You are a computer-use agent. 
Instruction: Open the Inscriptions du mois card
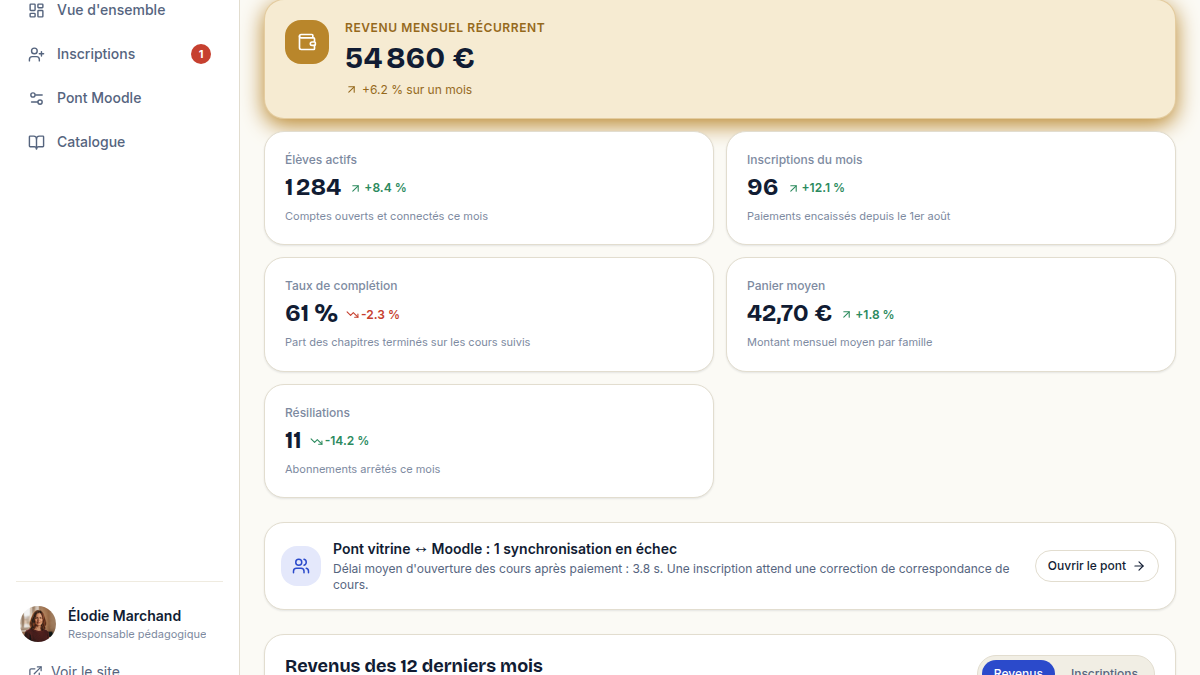(x=951, y=188)
